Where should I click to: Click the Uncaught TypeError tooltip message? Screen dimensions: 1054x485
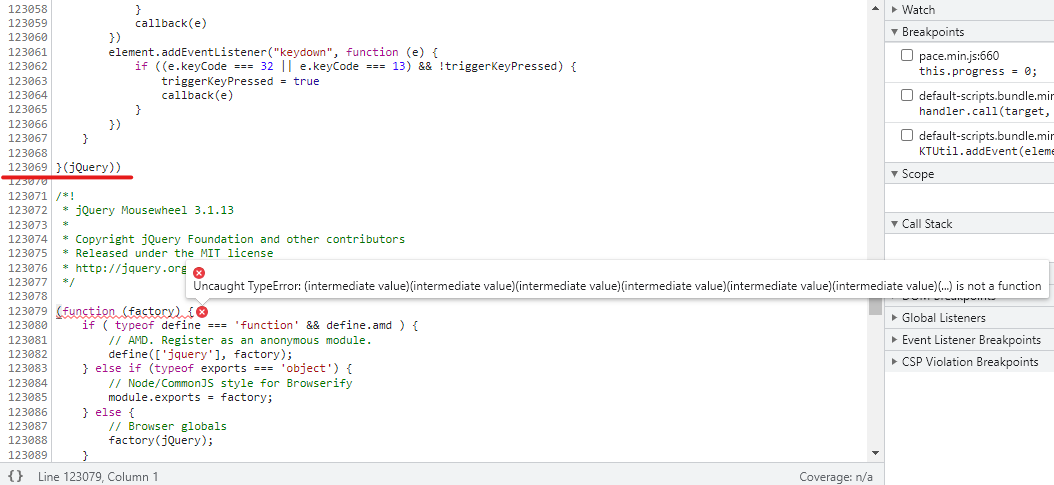pos(617,285)
